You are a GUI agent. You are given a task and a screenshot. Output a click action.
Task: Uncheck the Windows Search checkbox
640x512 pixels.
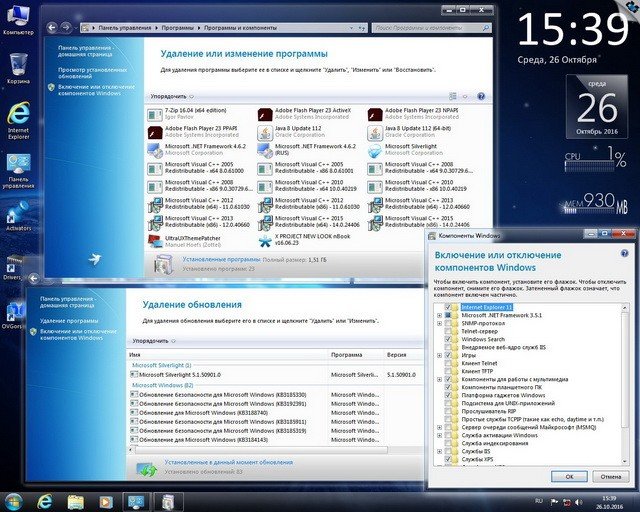click(448, 339)
